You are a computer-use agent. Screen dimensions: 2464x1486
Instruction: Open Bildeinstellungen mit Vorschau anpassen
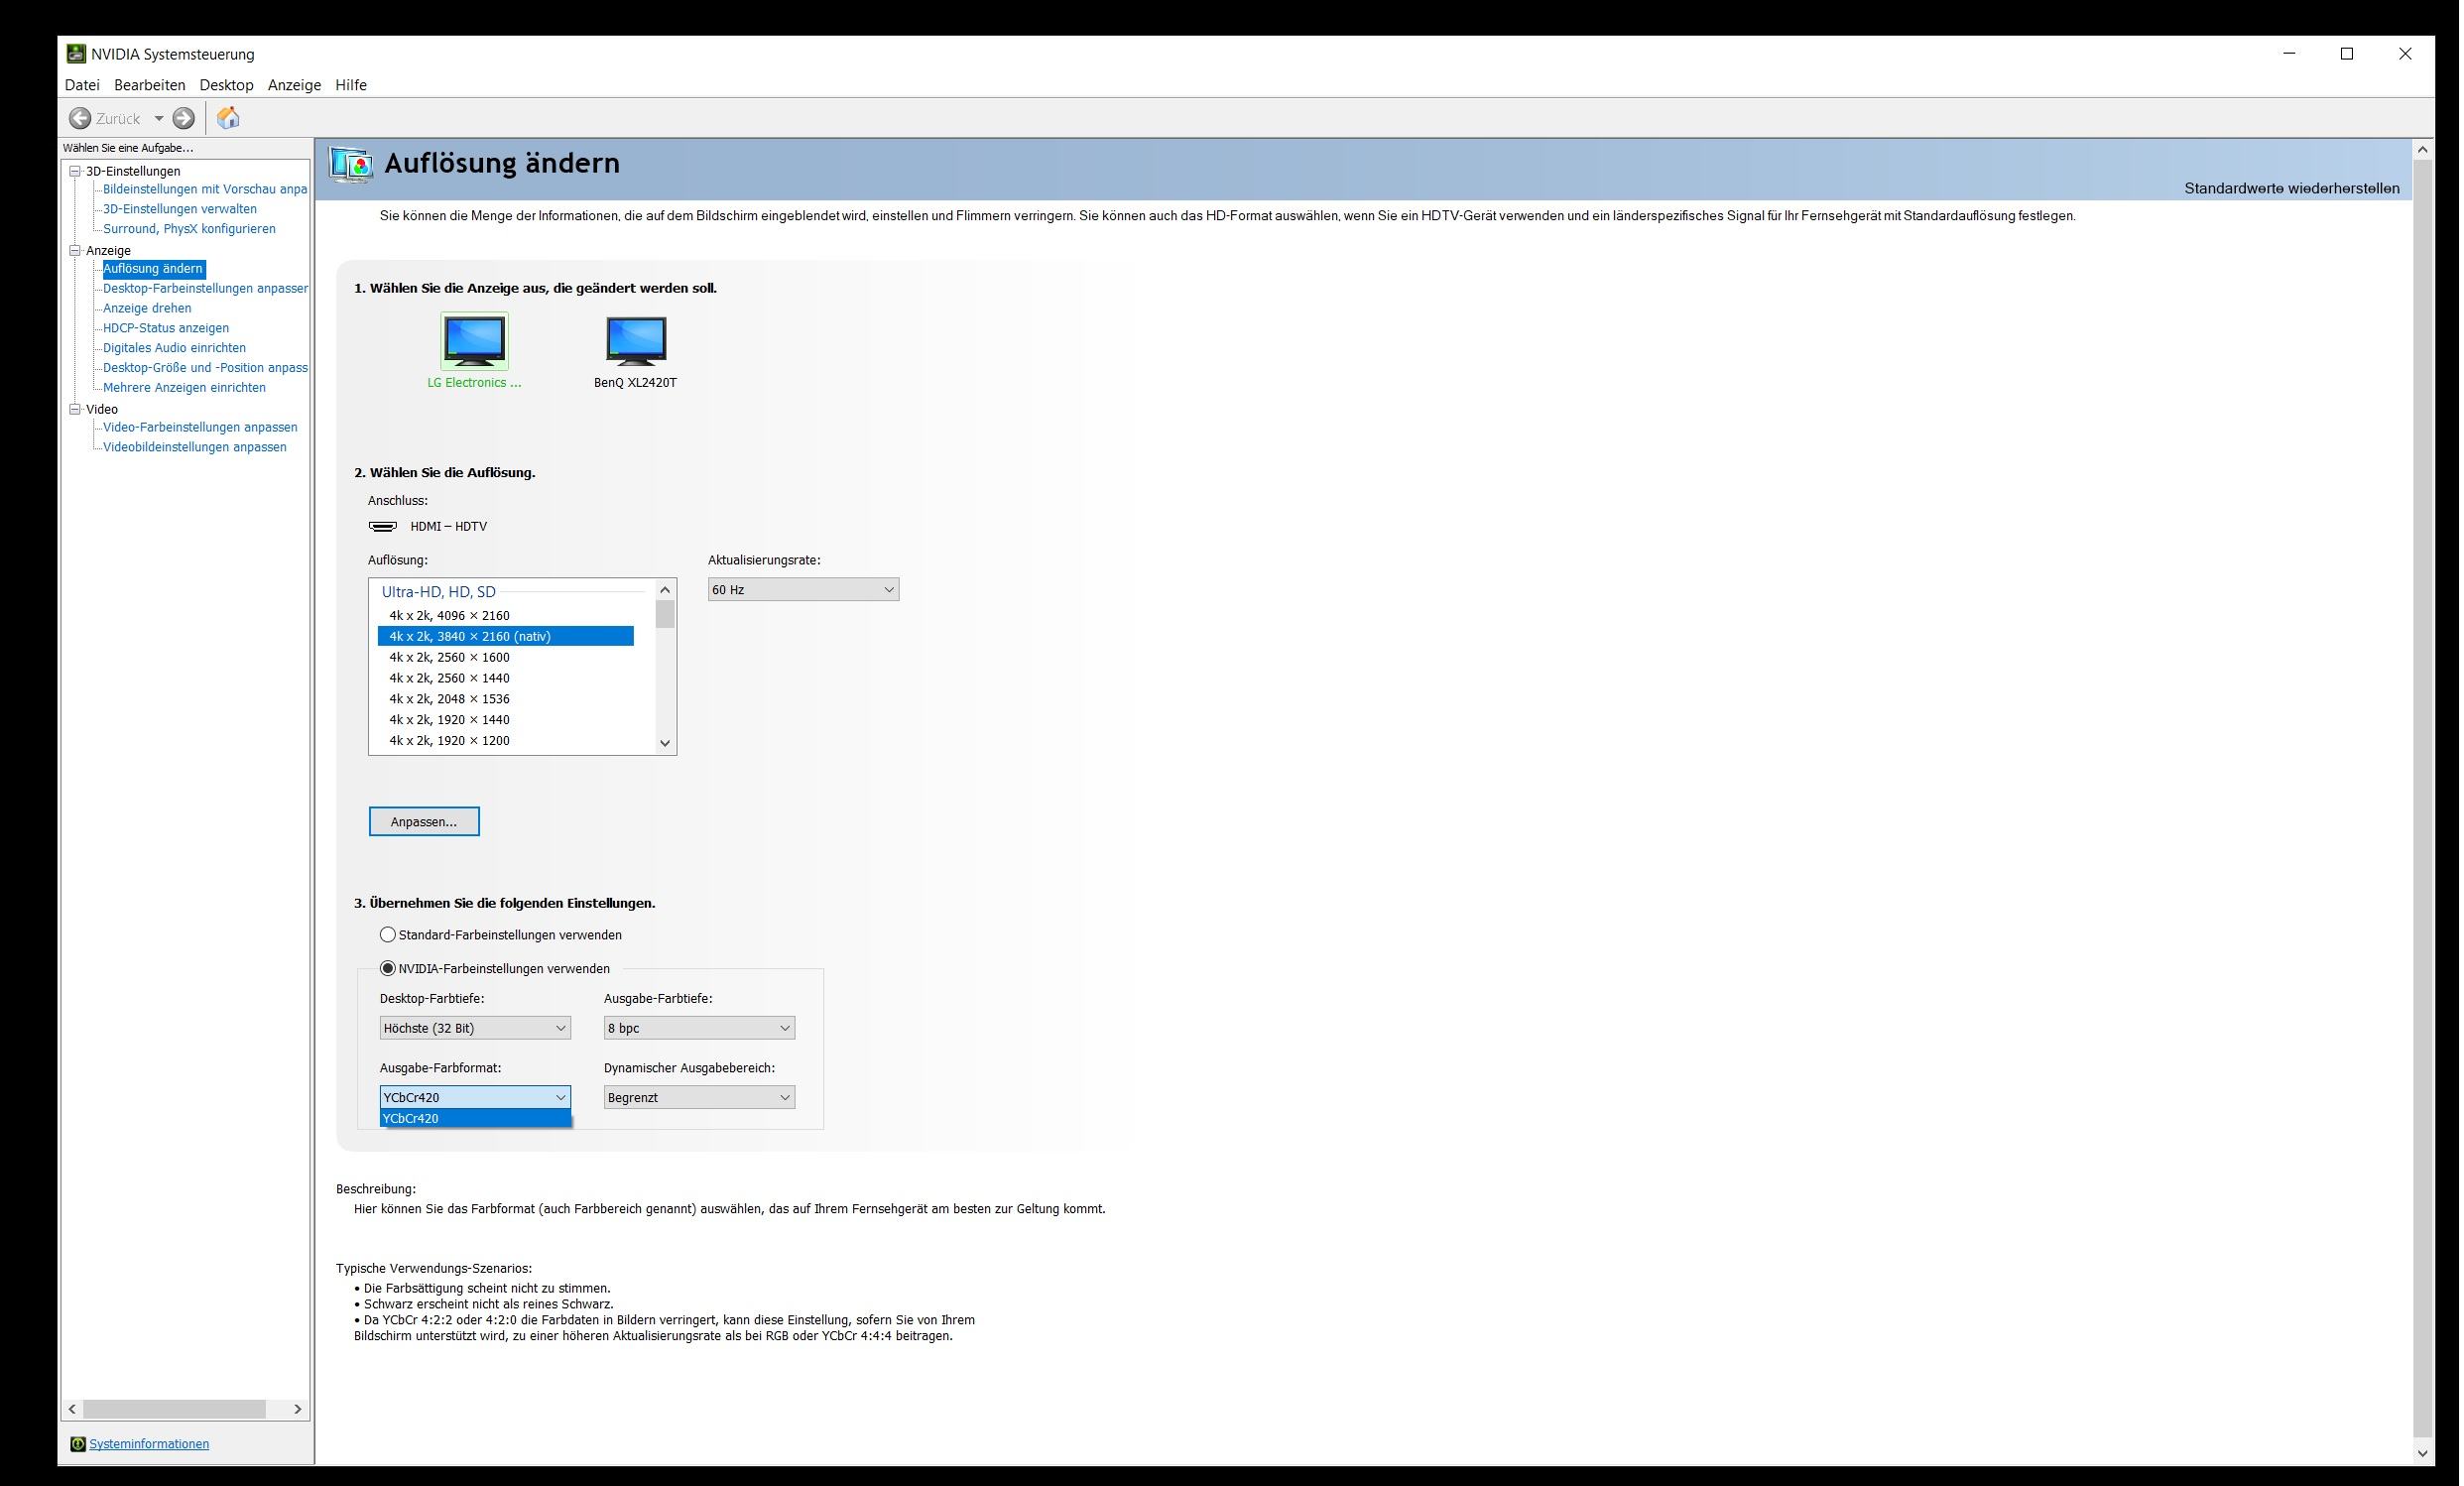tap(205, 189)
